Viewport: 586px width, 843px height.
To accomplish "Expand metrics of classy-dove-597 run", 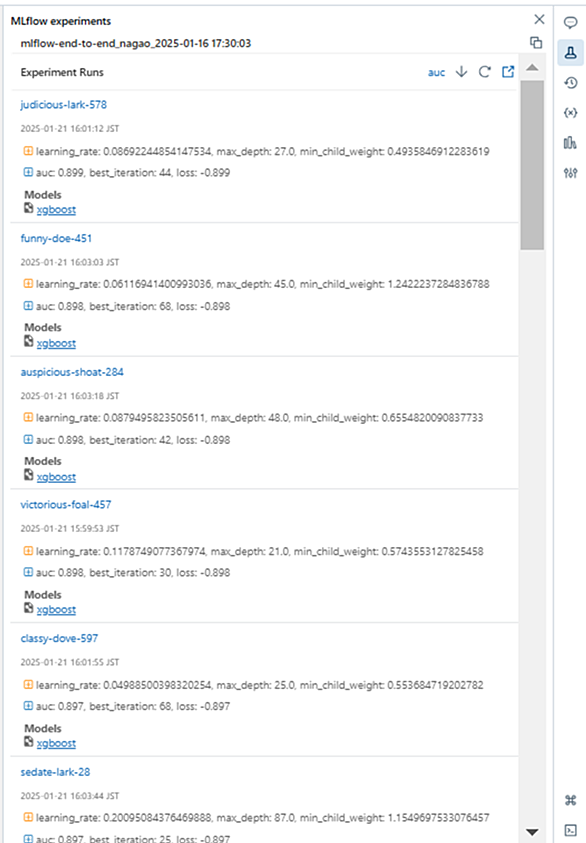I will [x=28, y=706].
